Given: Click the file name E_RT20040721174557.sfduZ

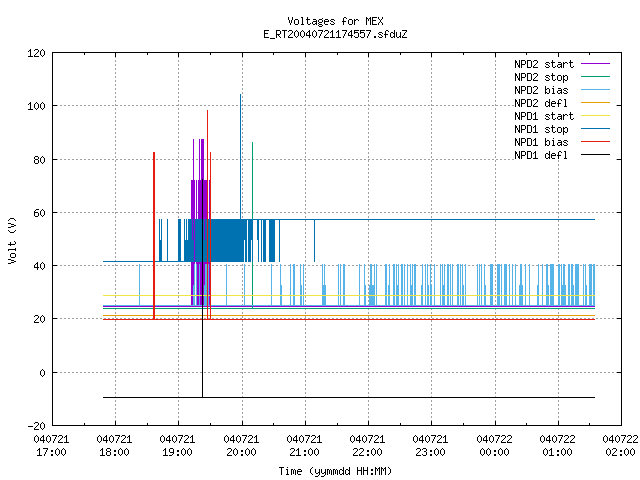Looking at the screenshot, I should [335, 34].
